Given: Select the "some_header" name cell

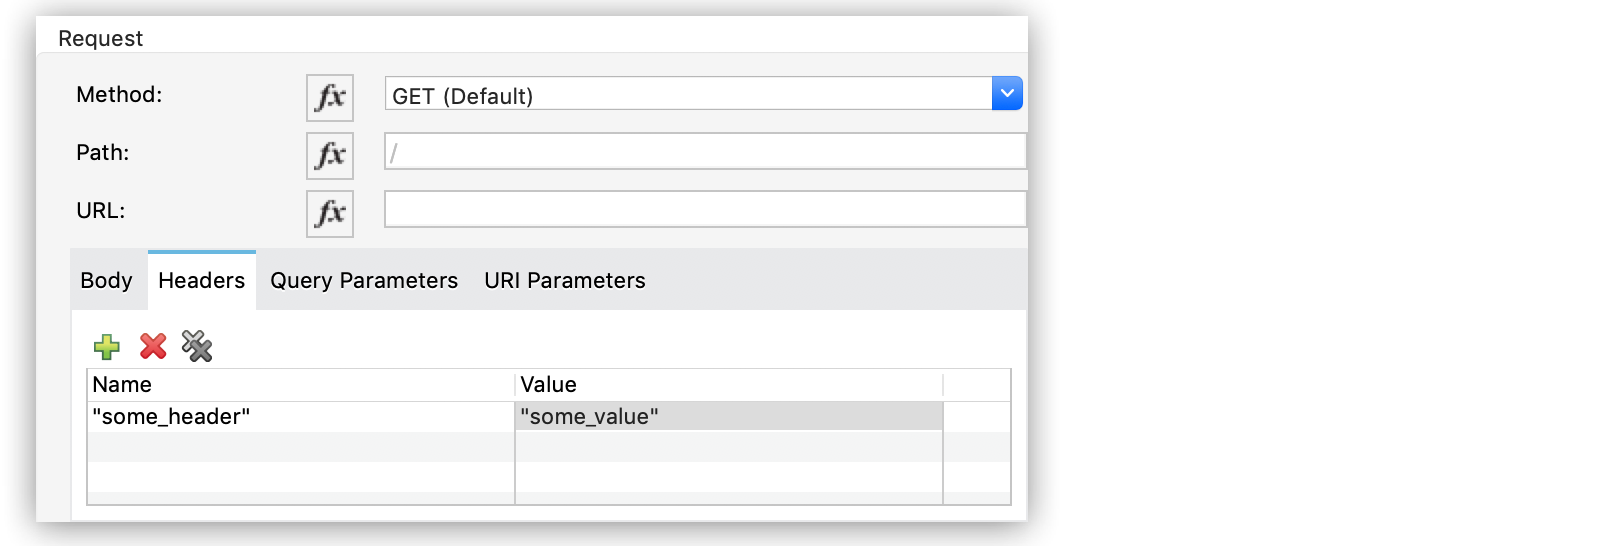Looking at the screenshot, I should click(x=300, y=417).
